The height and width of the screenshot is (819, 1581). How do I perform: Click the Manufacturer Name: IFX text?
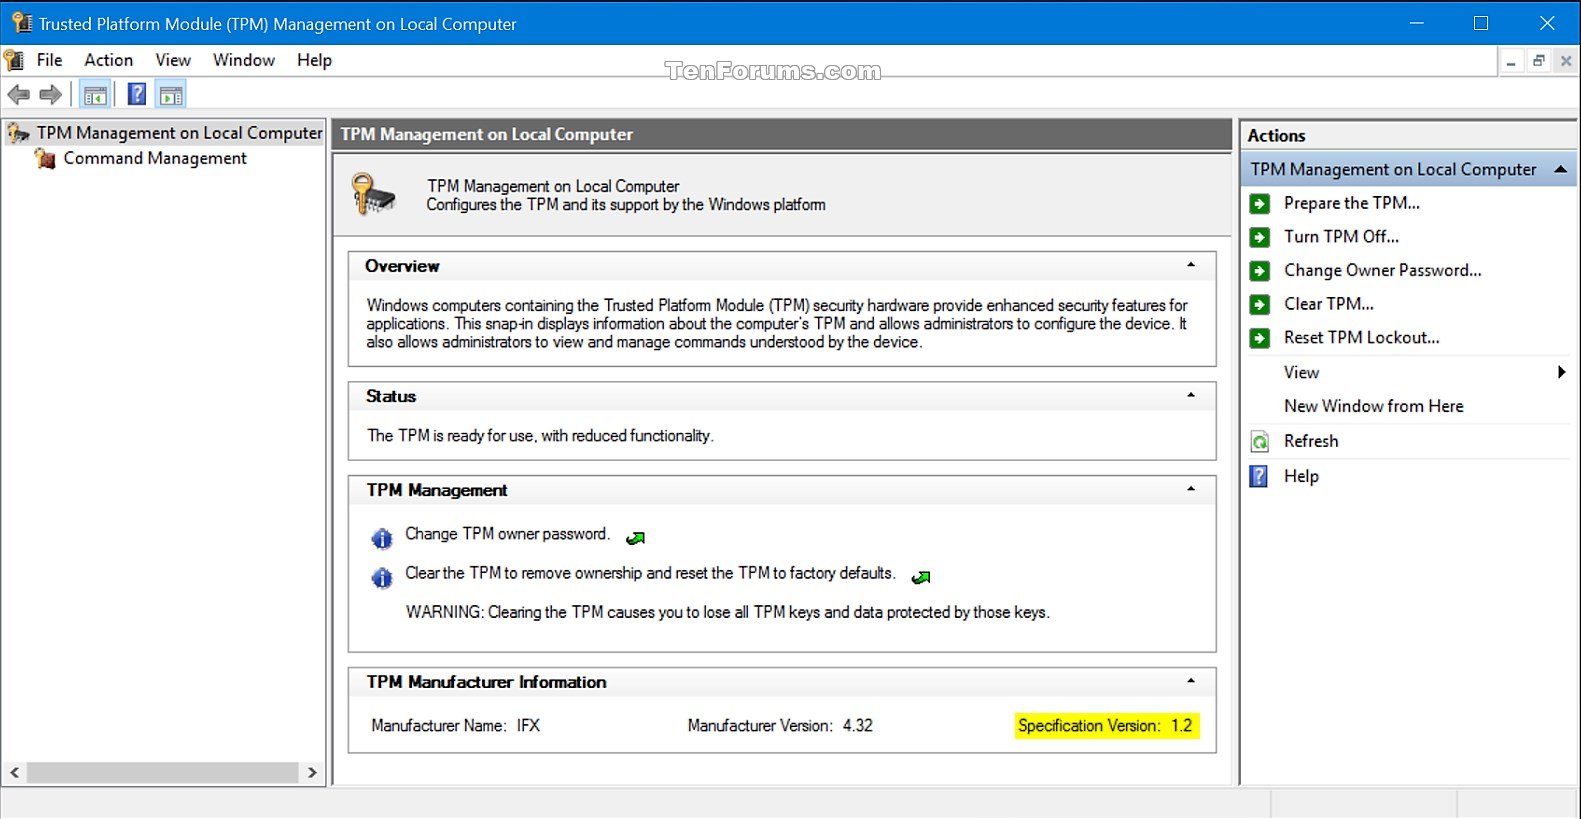click(455, 726)
